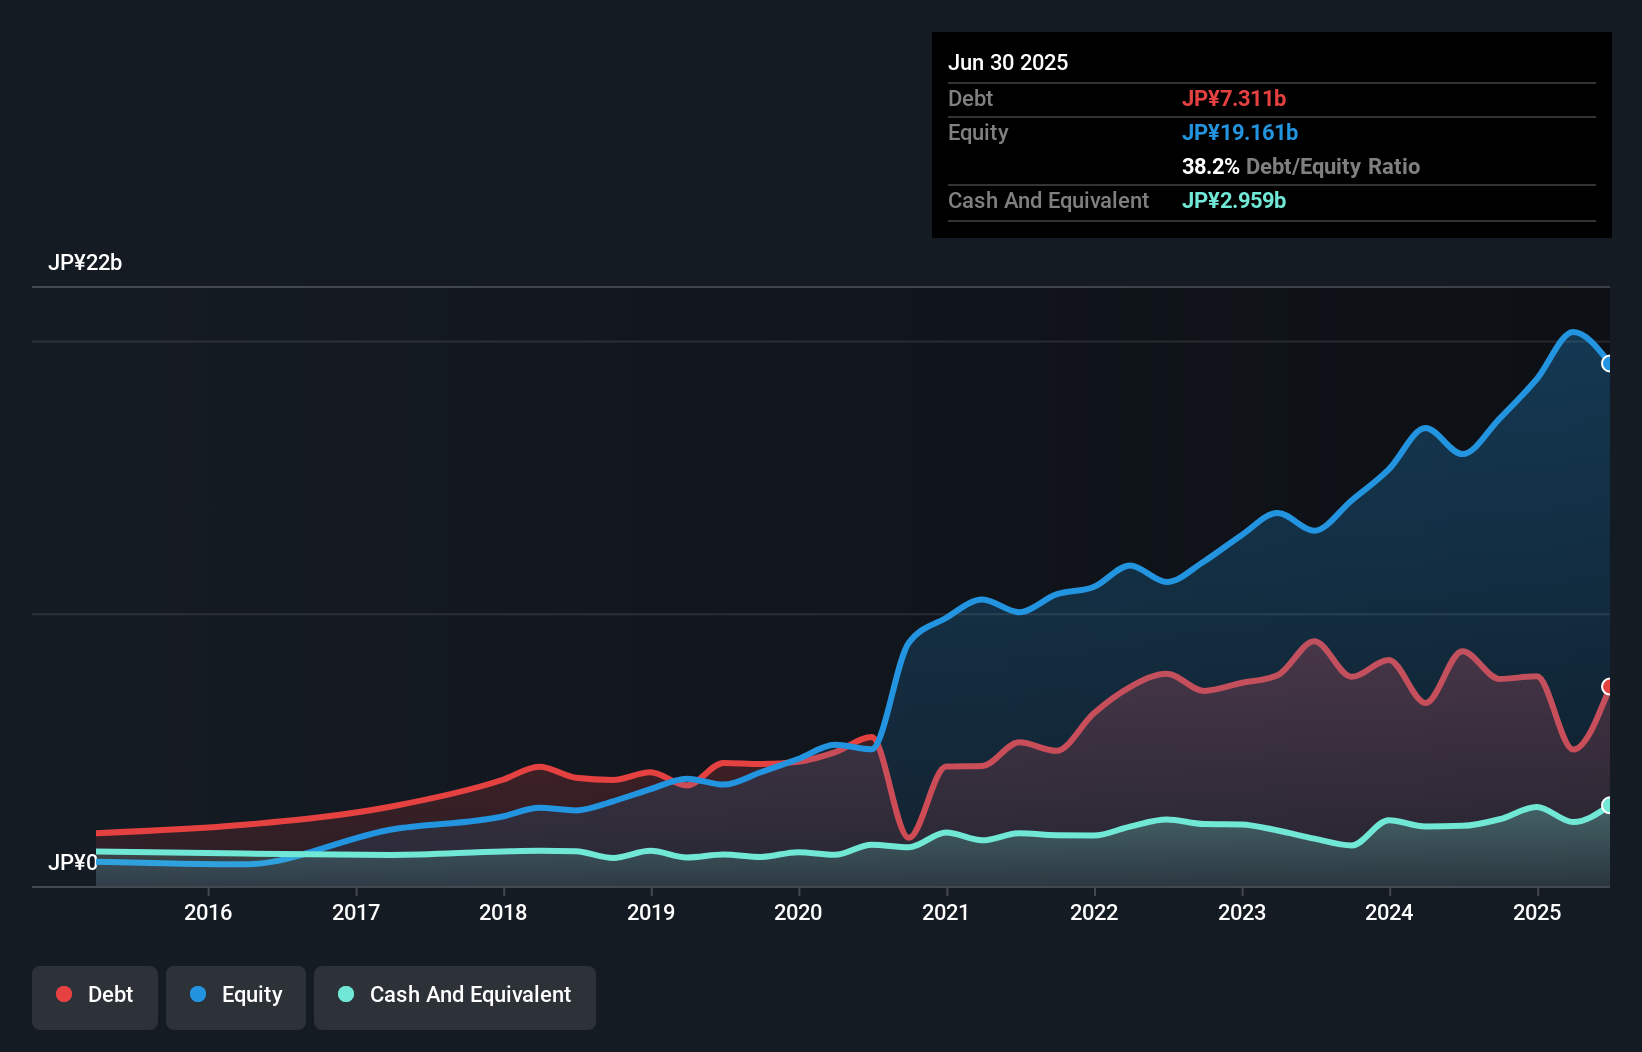
Task: Click the red Debt legend dot
Action: tap(63, 994)
